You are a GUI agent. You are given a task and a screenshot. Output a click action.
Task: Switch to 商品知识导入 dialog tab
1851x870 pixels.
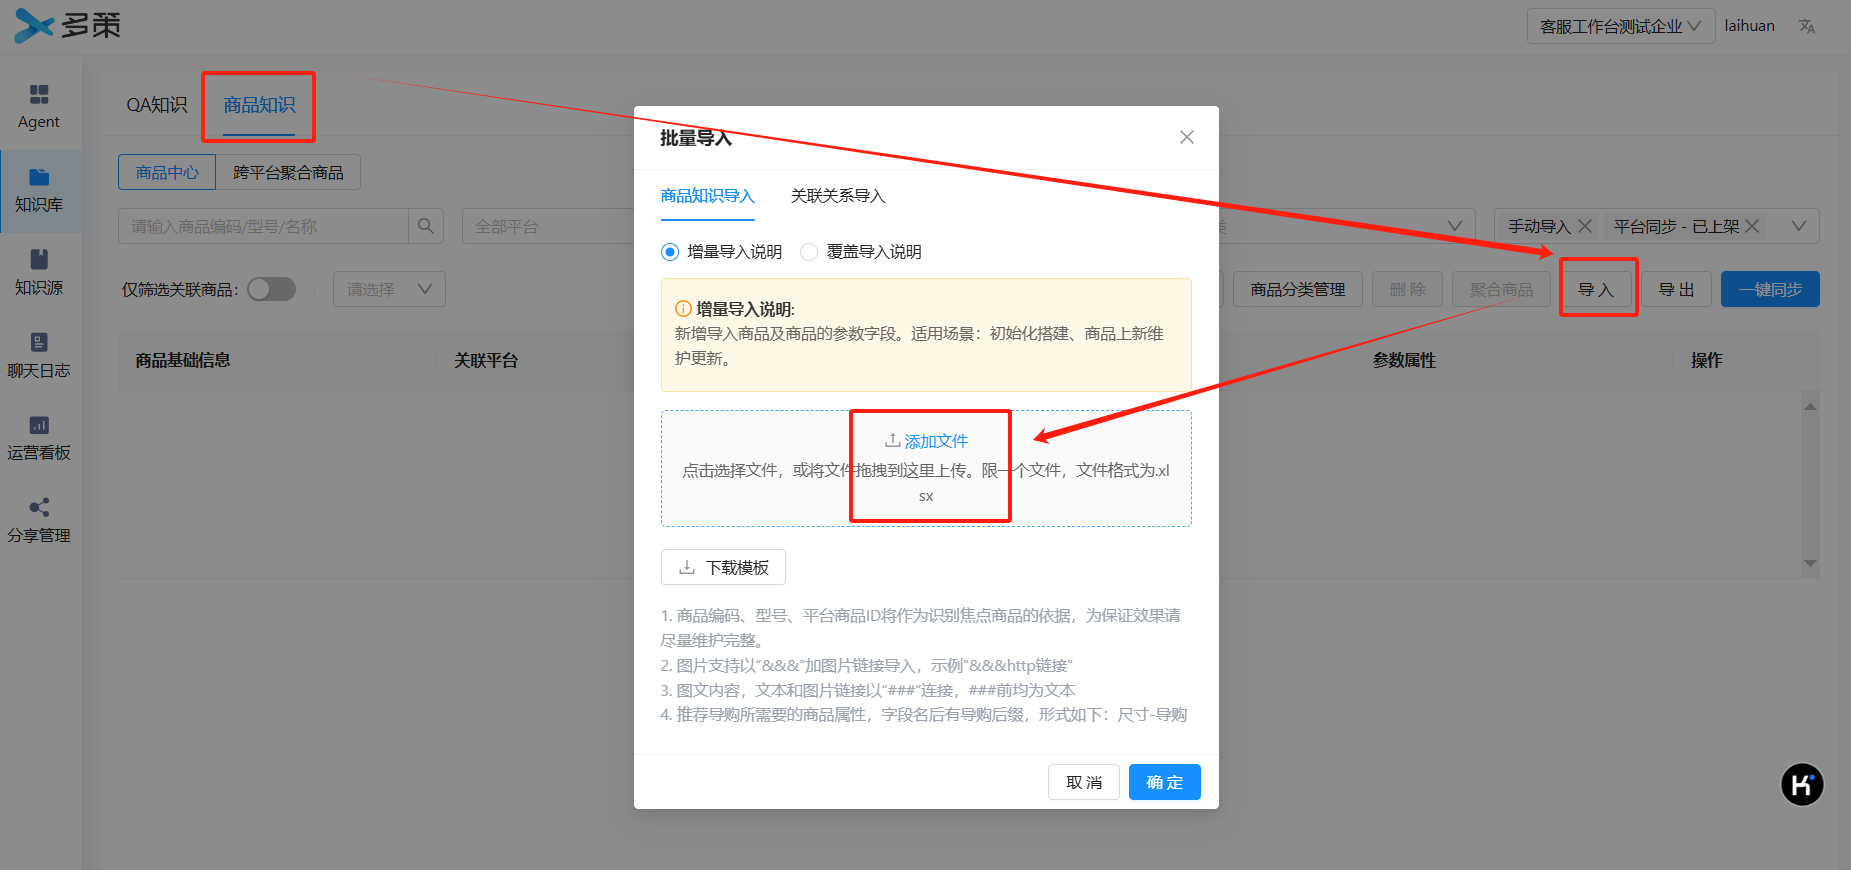point(708,196)
